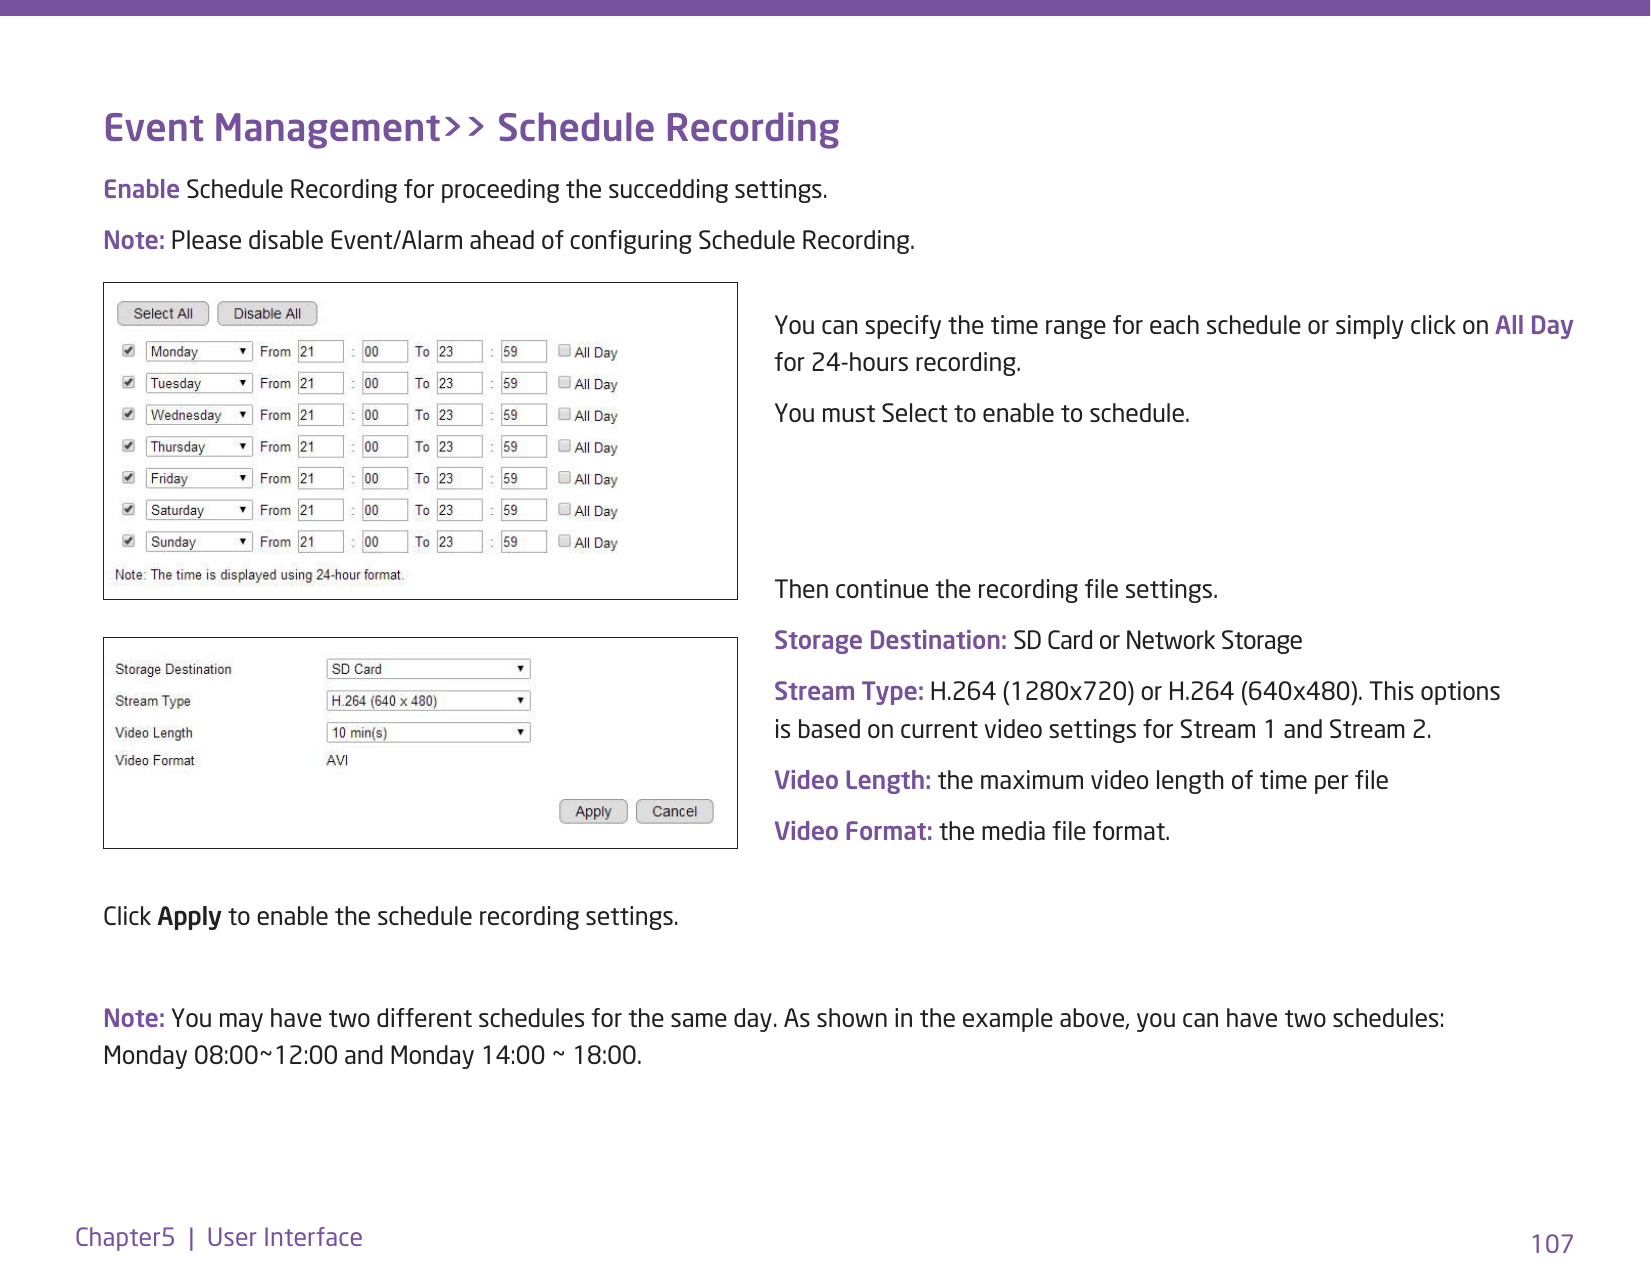Tick All Day in the Wednesday row
The height and width of the screenshot is (1275, 1651).
coord(565,414)
